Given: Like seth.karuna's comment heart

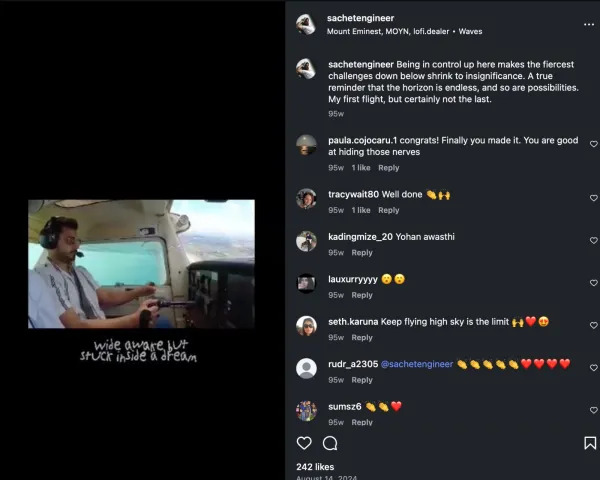Looking at the screenshot, I should [x=593, y=325].
